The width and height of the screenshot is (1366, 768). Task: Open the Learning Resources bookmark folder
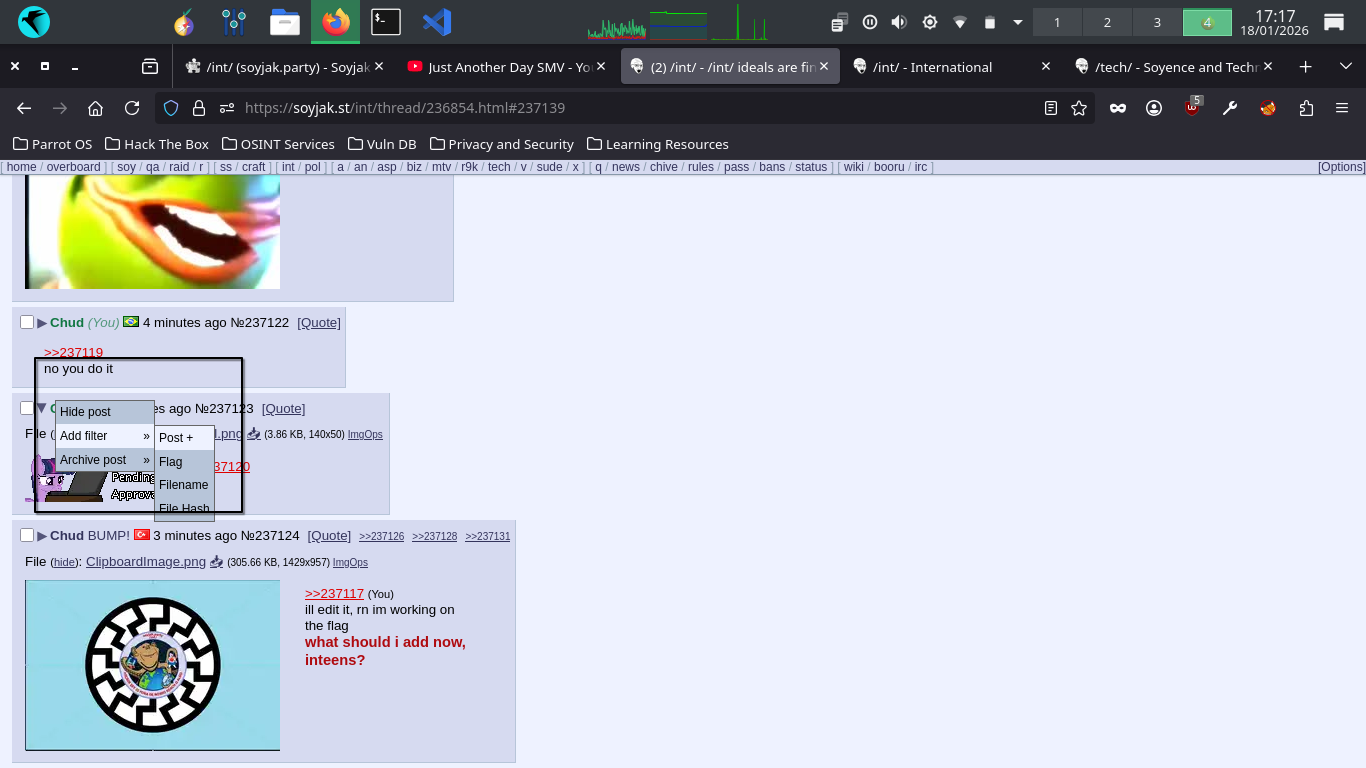coord(658,144)
